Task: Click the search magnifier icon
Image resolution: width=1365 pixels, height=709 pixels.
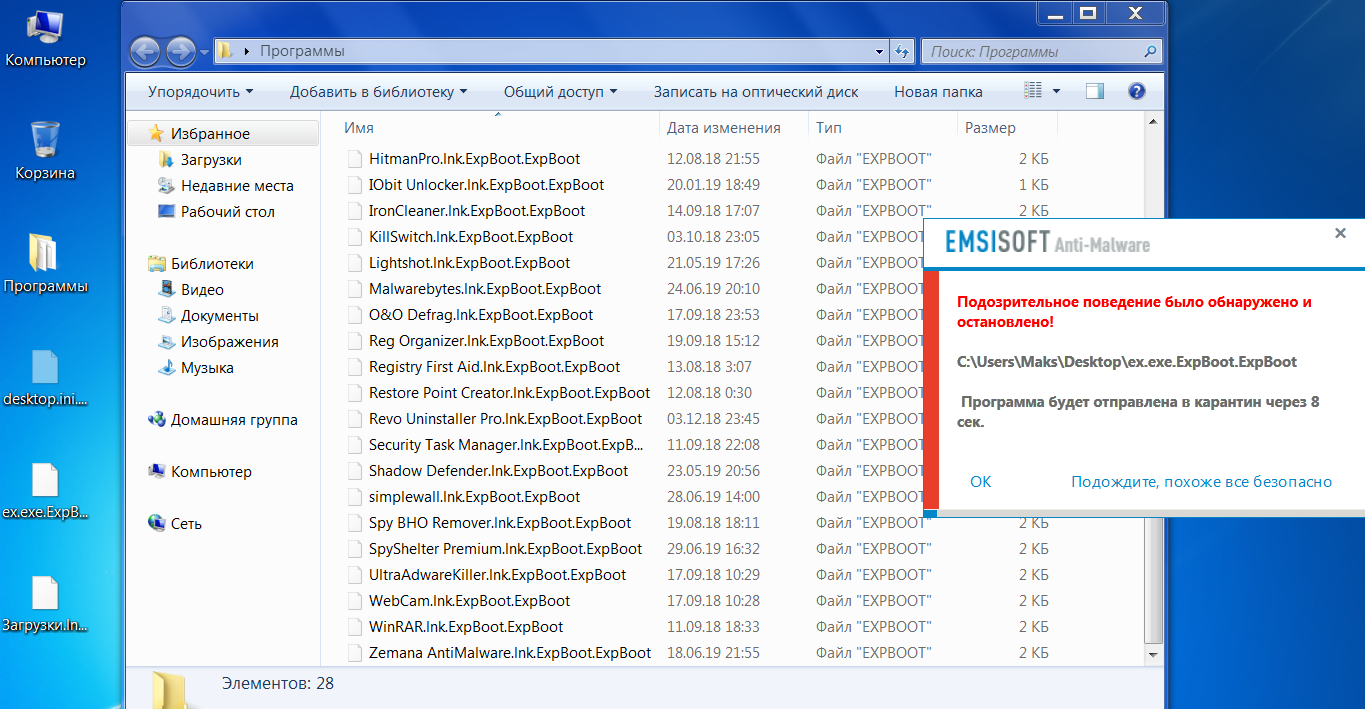Action: (x=1150, y=51)
